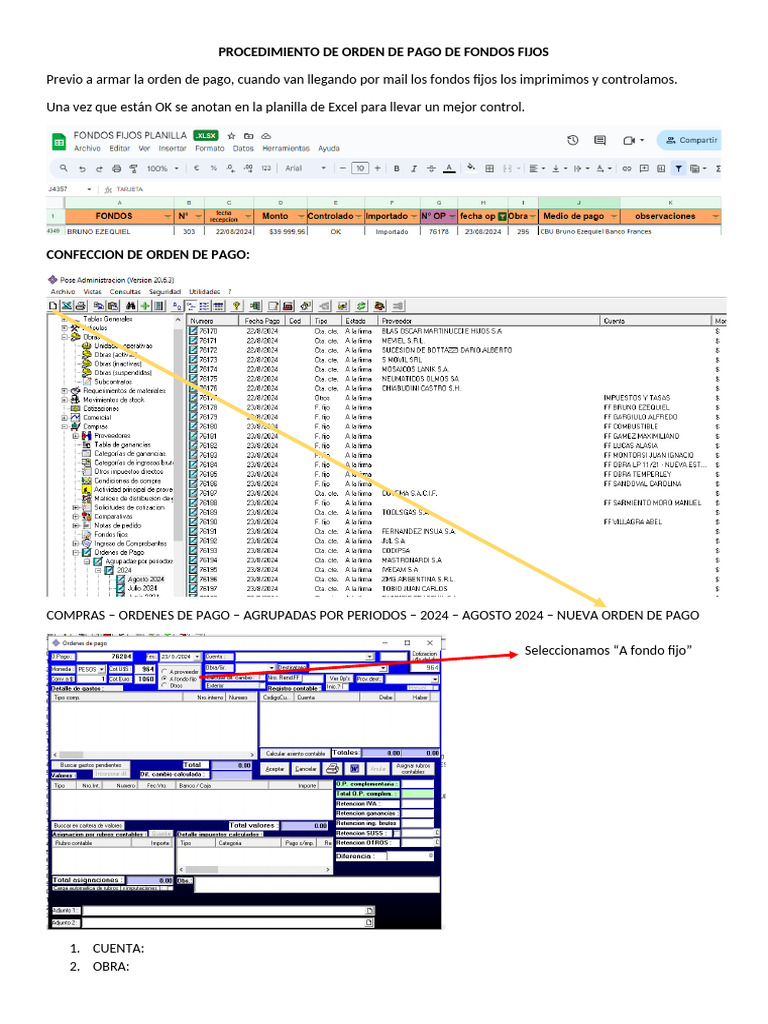Screen dimensions: 768x1024
Task: Open filter dropdown on FONDOS column
Action: click(168, 216)
